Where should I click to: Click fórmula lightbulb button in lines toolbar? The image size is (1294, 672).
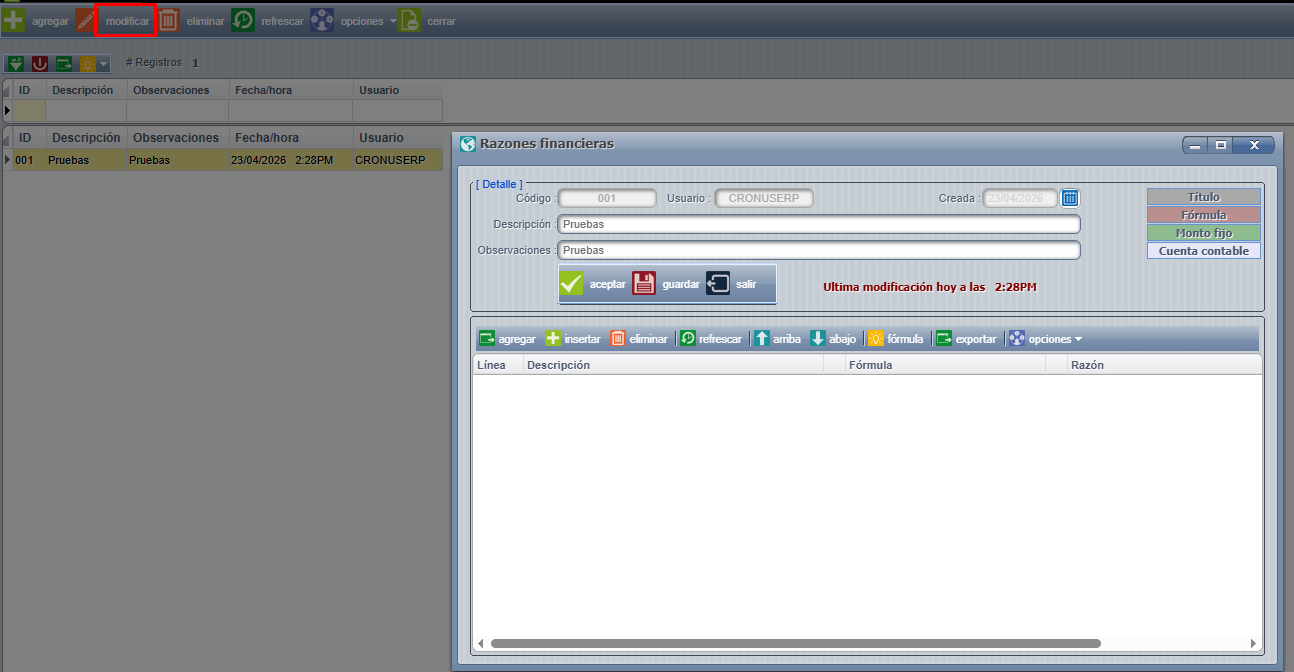pos(895,339)
